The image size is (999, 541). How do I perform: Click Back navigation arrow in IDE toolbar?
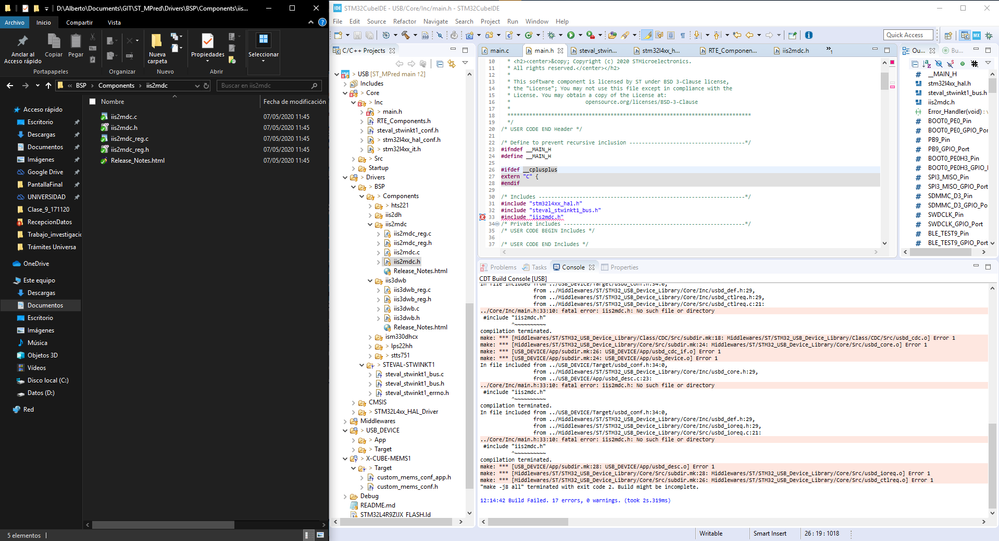749,35
